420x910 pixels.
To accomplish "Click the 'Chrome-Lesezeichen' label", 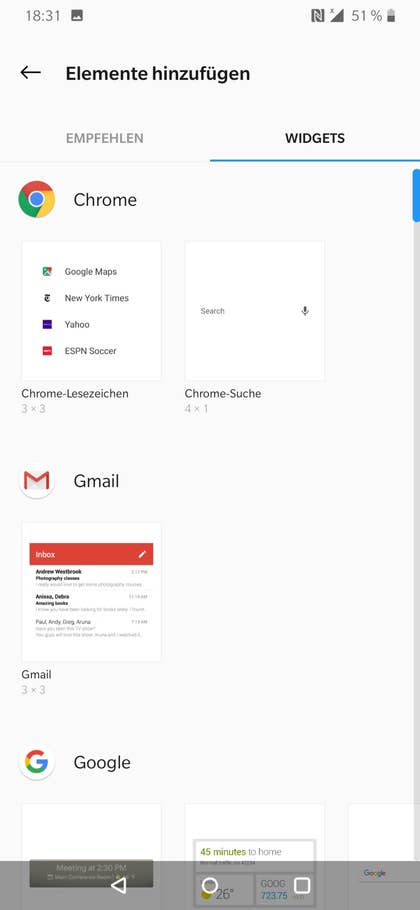I will [75, 393].
